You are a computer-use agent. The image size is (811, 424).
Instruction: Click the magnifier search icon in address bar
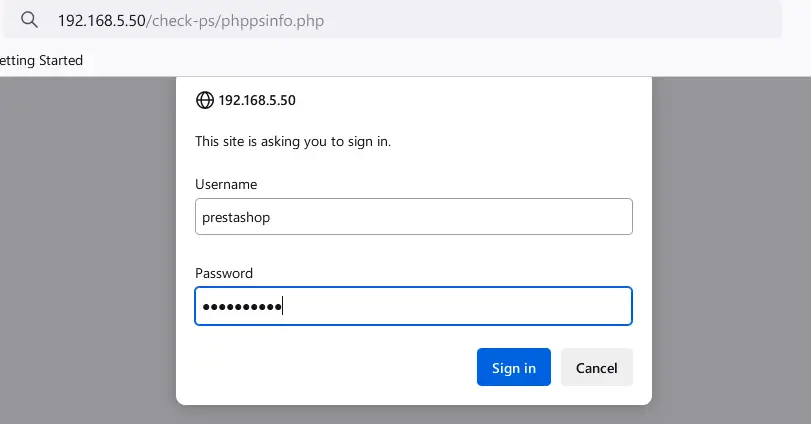point(30,20)
